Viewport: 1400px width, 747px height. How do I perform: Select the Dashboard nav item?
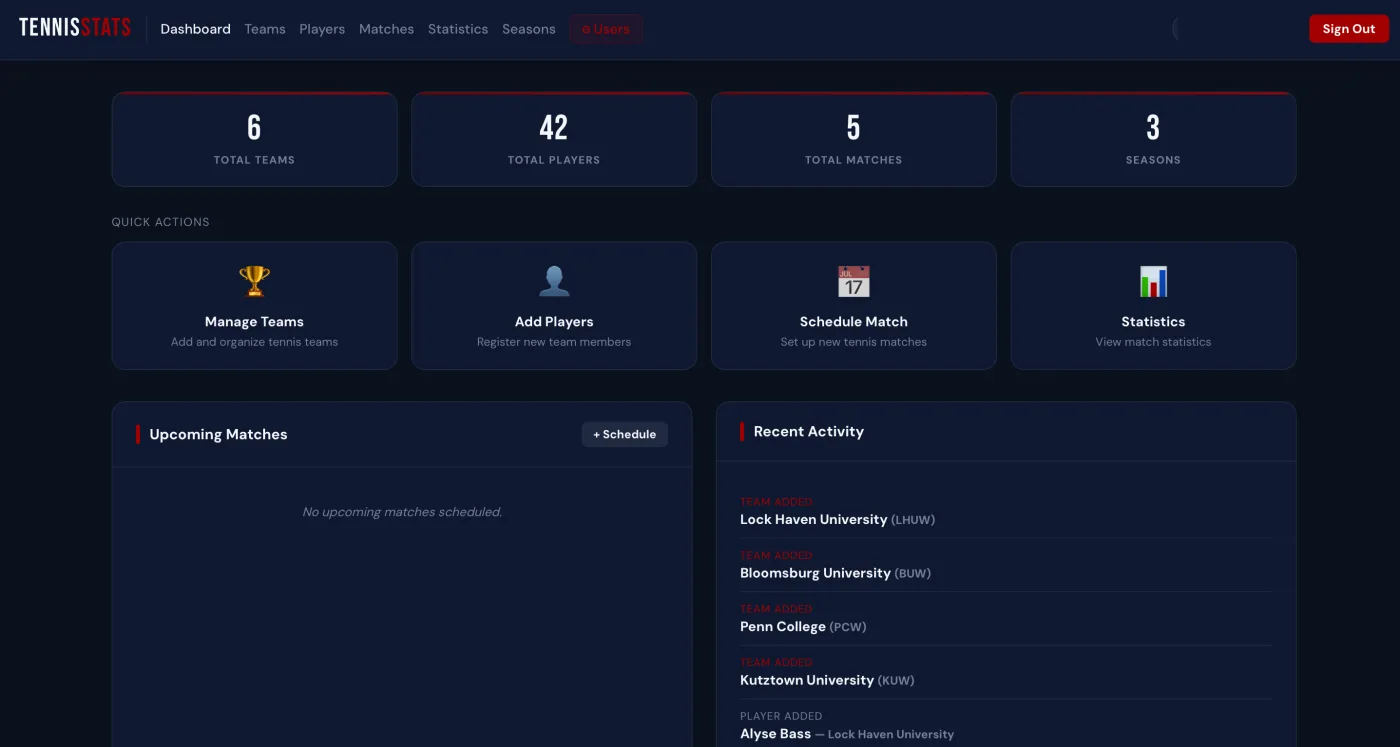[x=195, y=29]
